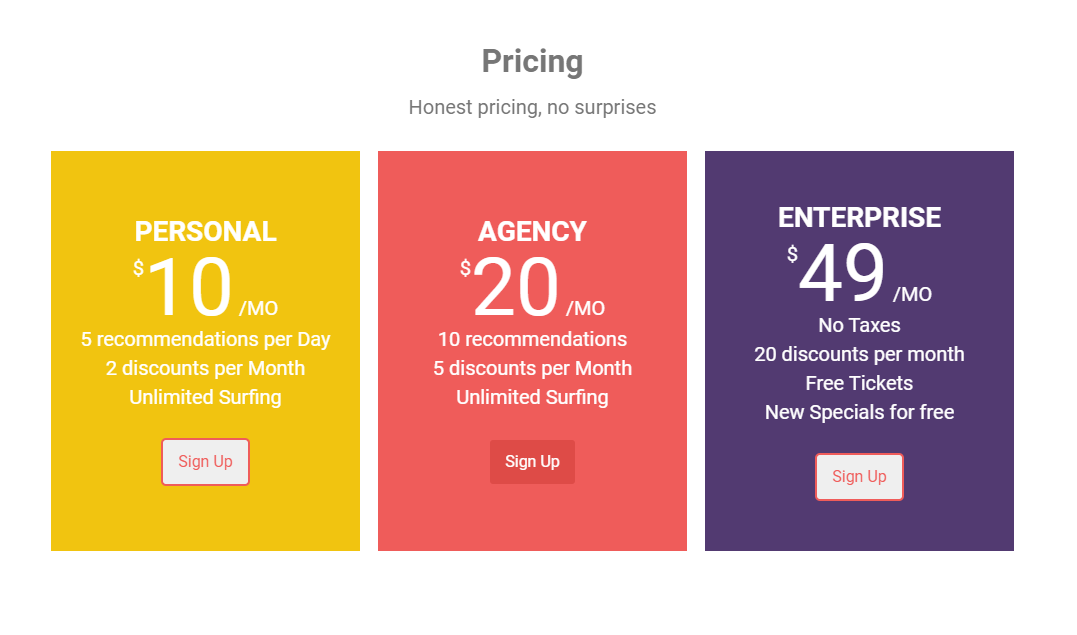
Task: Click the Free Tickets feature text
Action: [859, 383]
